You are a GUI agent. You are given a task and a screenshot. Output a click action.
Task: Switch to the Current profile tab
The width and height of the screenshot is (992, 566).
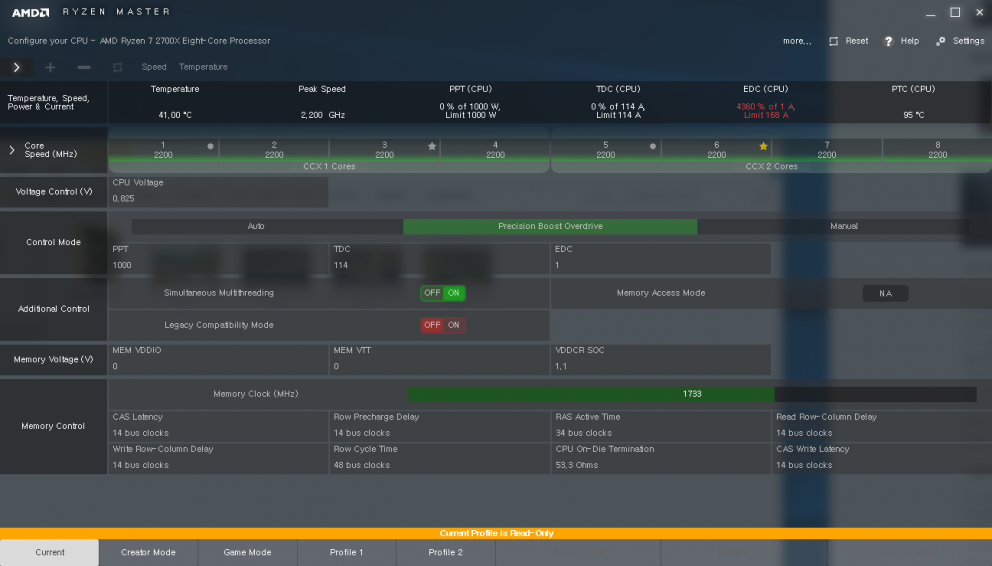point(49,552)
